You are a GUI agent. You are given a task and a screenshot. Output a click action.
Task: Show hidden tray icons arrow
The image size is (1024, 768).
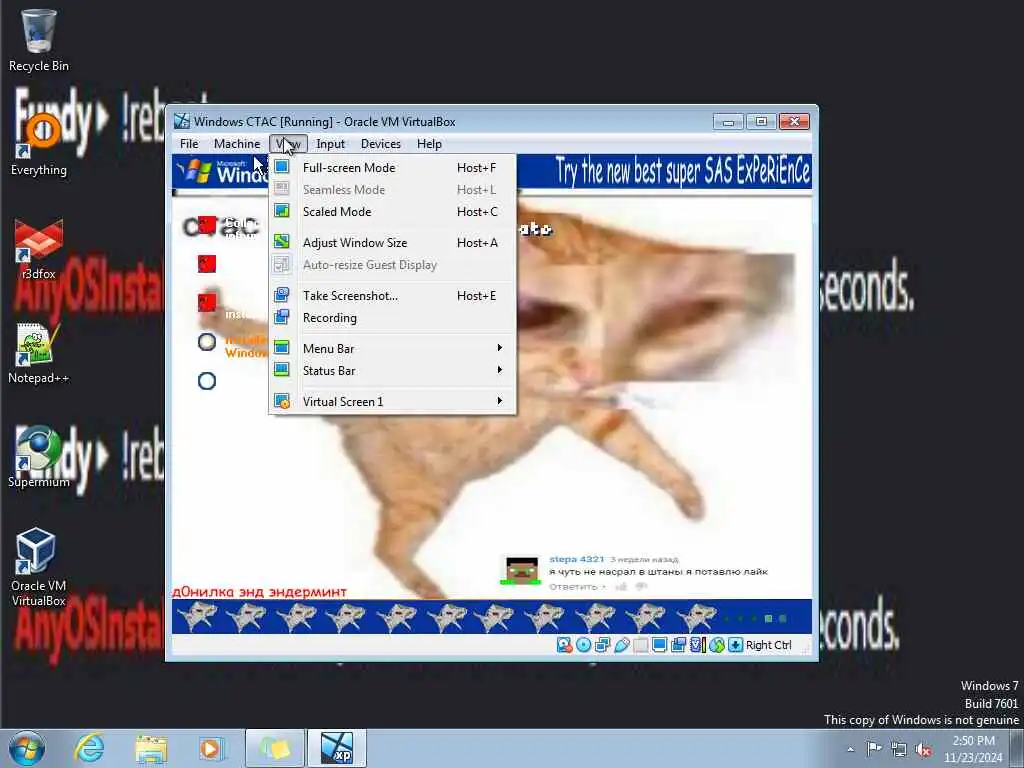pyautogui.click(x=850, y=749)
